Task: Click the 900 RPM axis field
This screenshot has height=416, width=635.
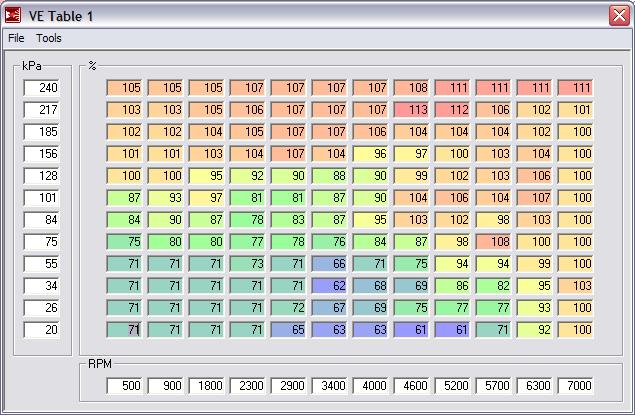Action: [165, 386]
